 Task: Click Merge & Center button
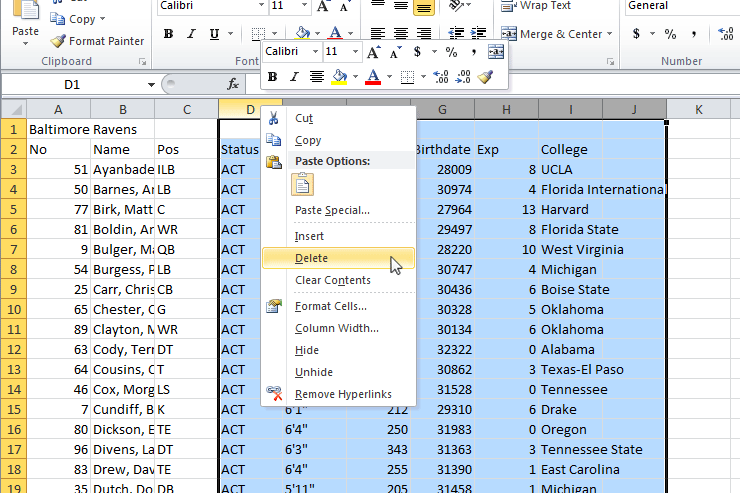[551, 34]
